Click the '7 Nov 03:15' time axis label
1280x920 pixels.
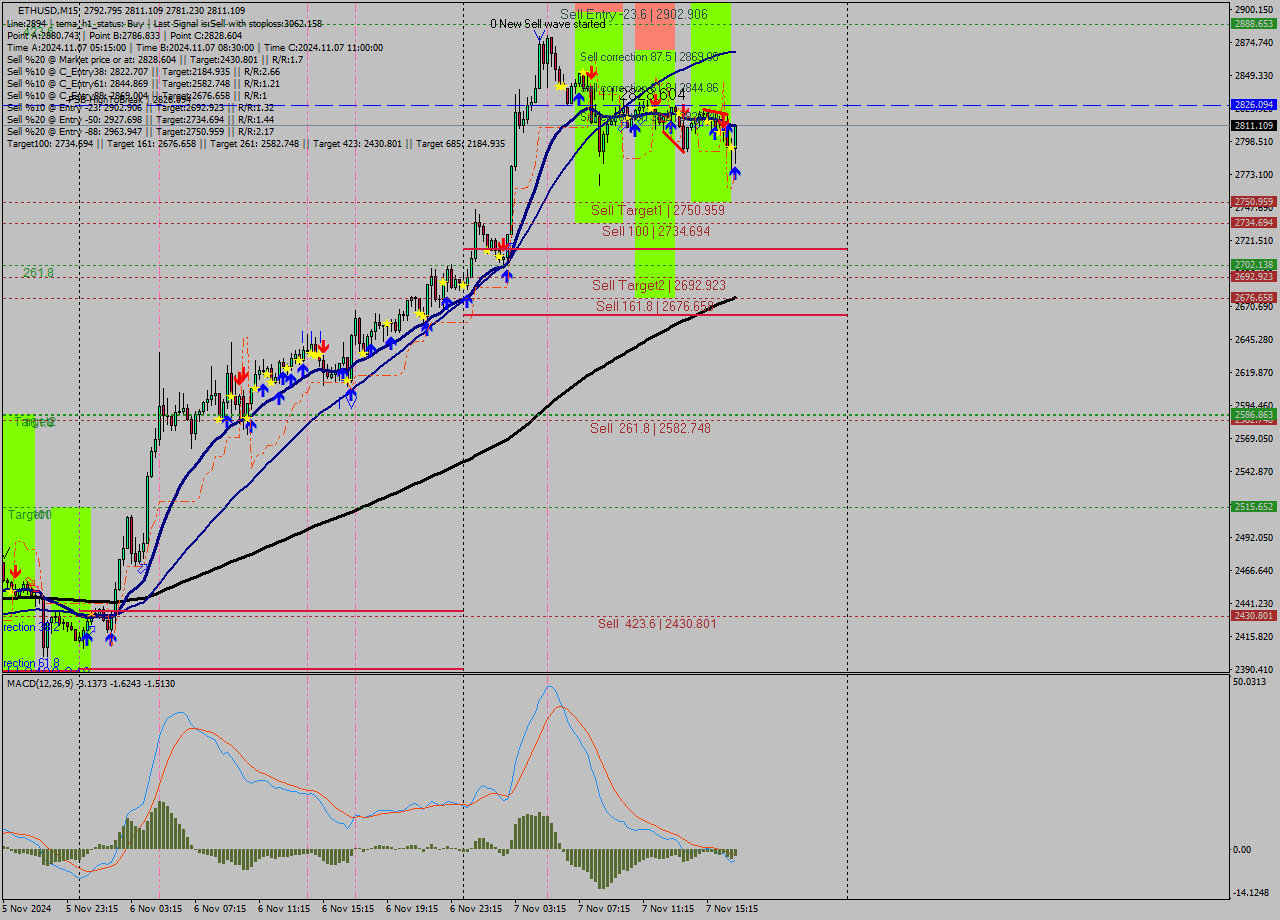540,909
